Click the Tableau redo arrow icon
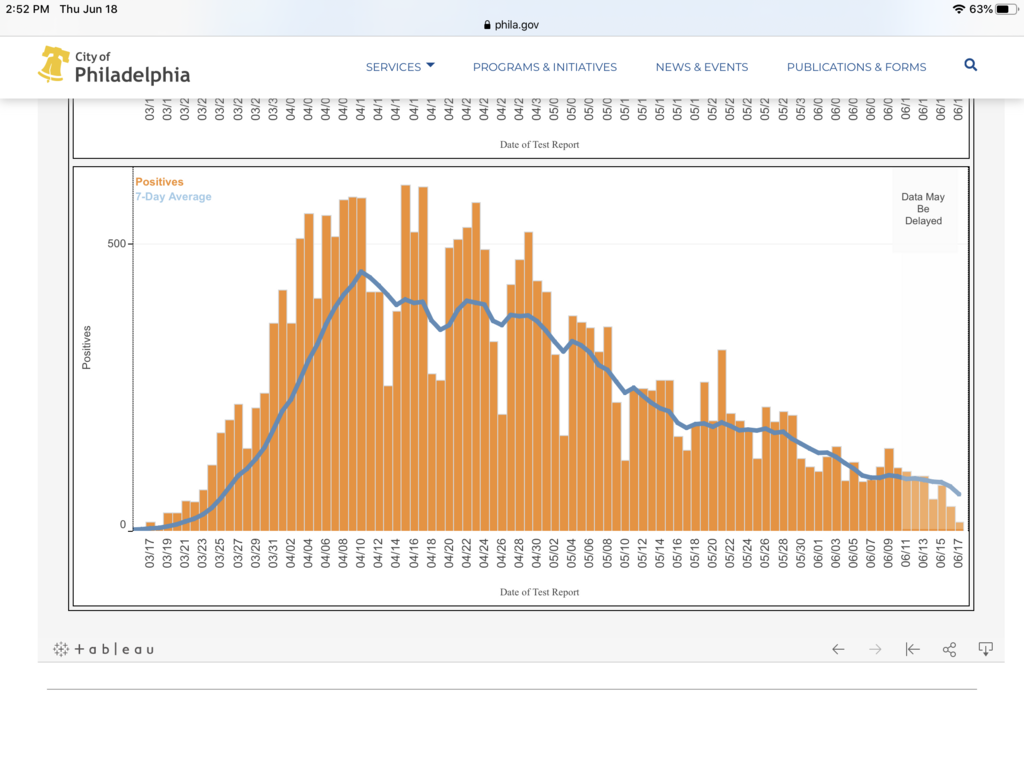Viewport: 1024px width, 768px height. pos(875,649)
